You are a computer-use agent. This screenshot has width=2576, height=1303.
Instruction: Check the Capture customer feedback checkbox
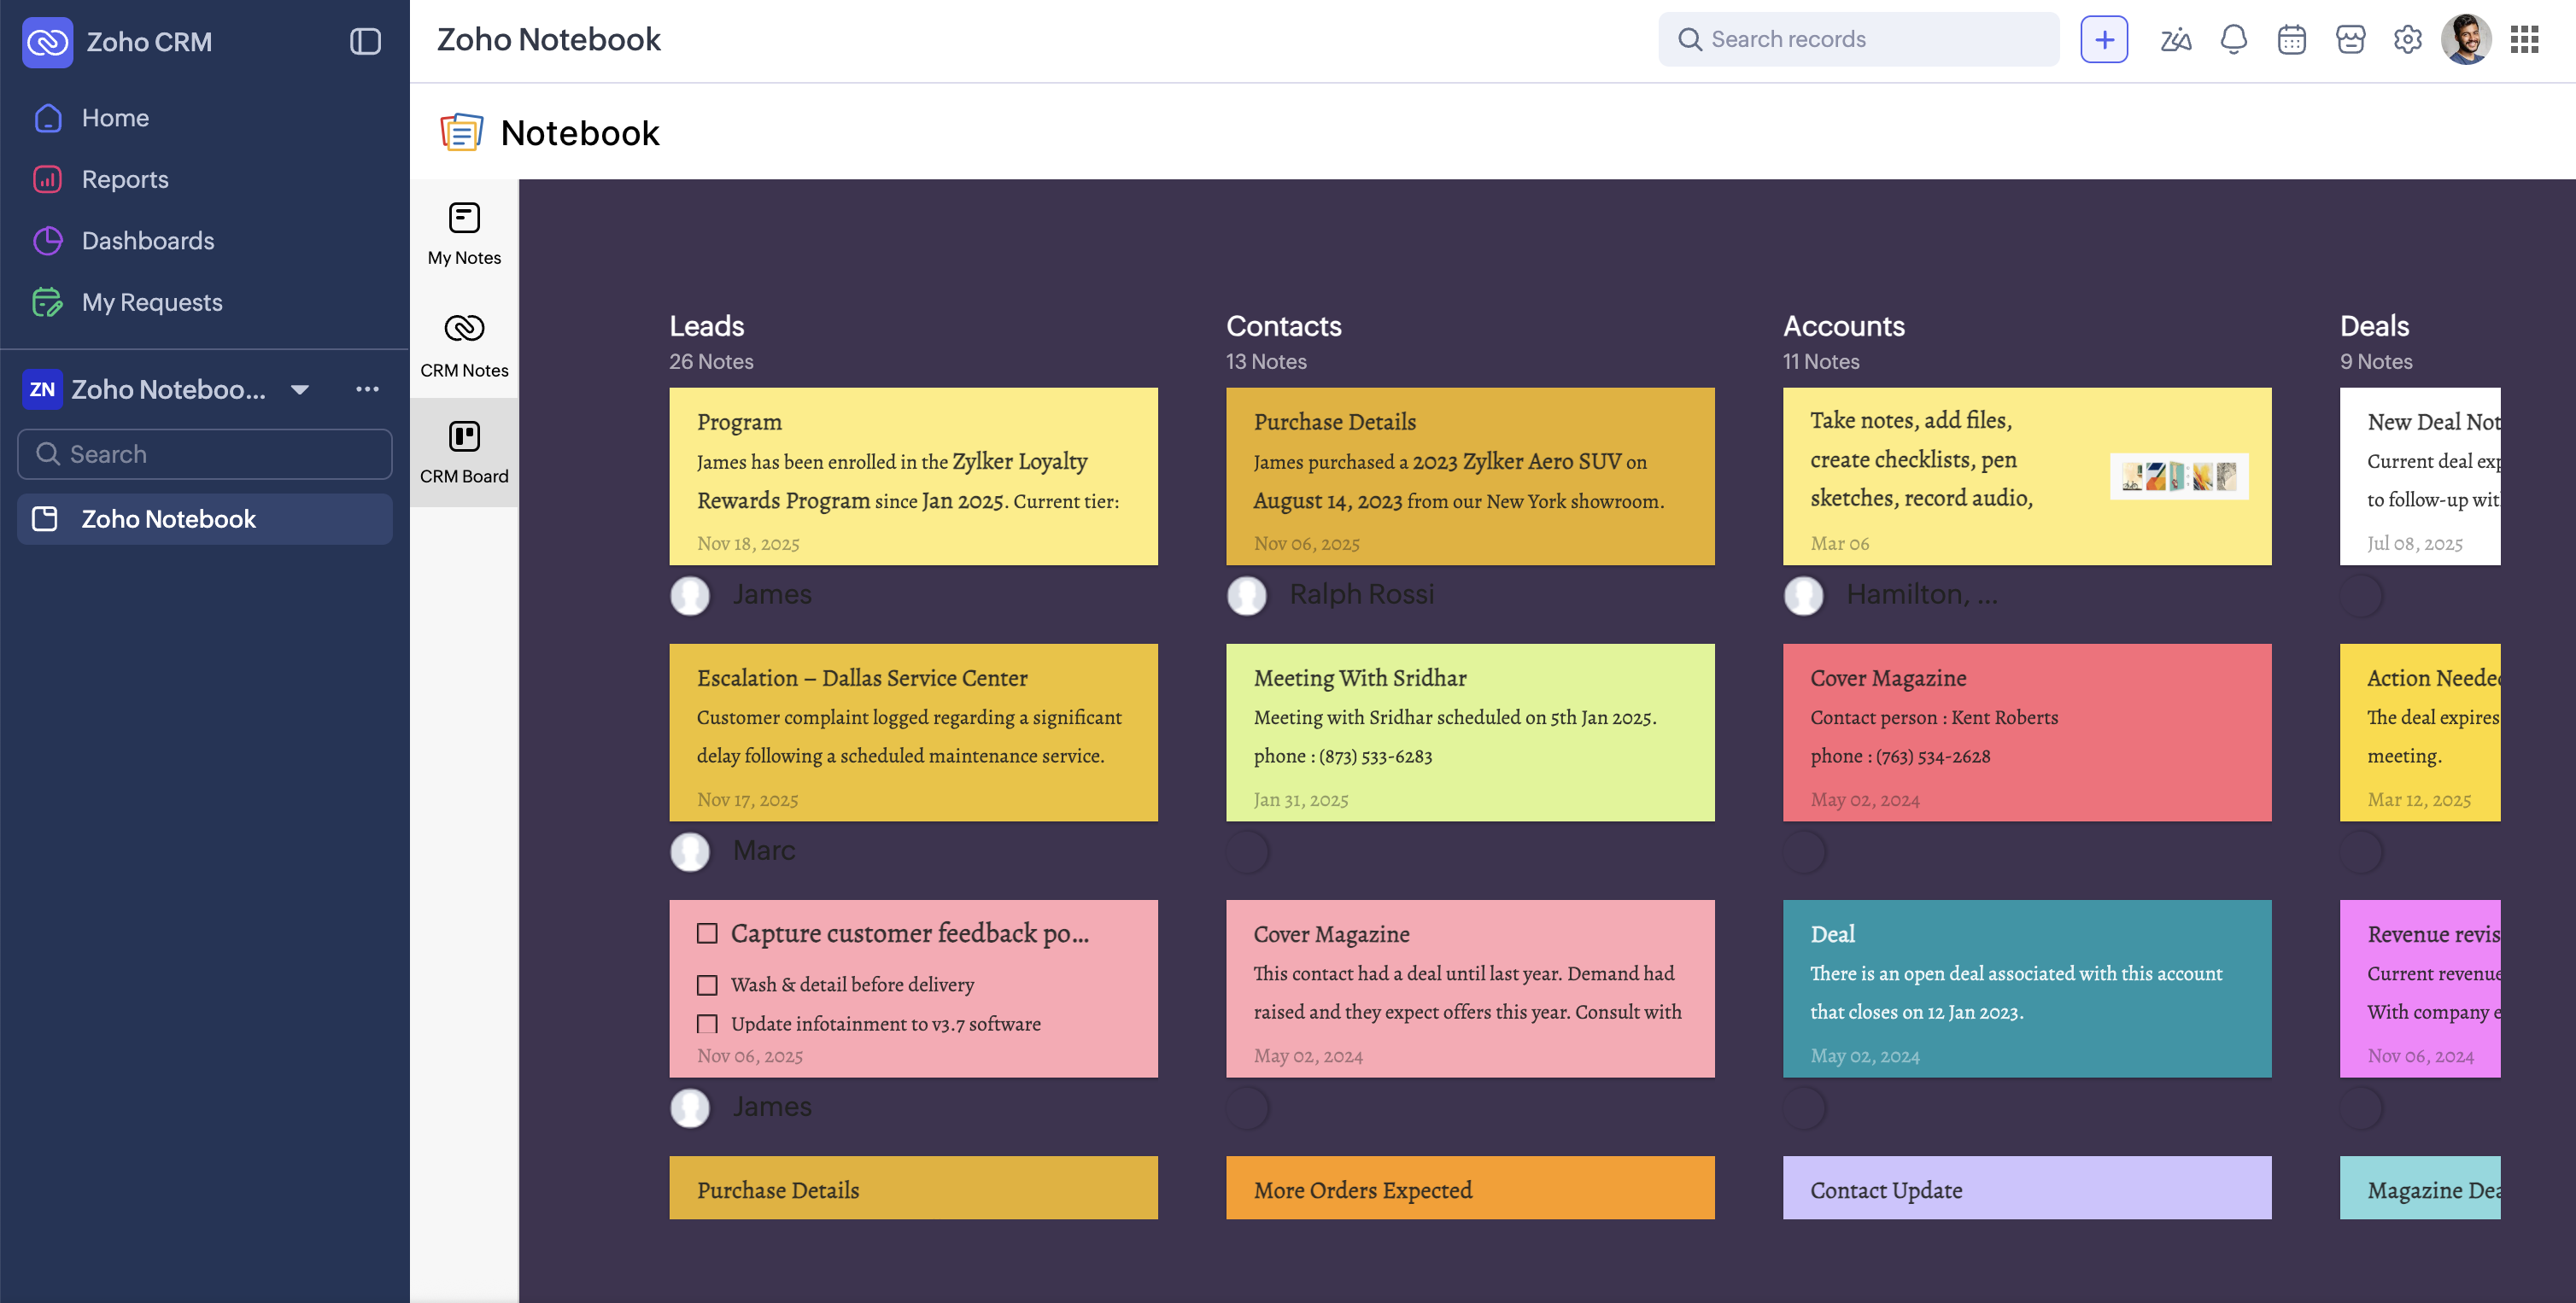[x=707, y=933]
